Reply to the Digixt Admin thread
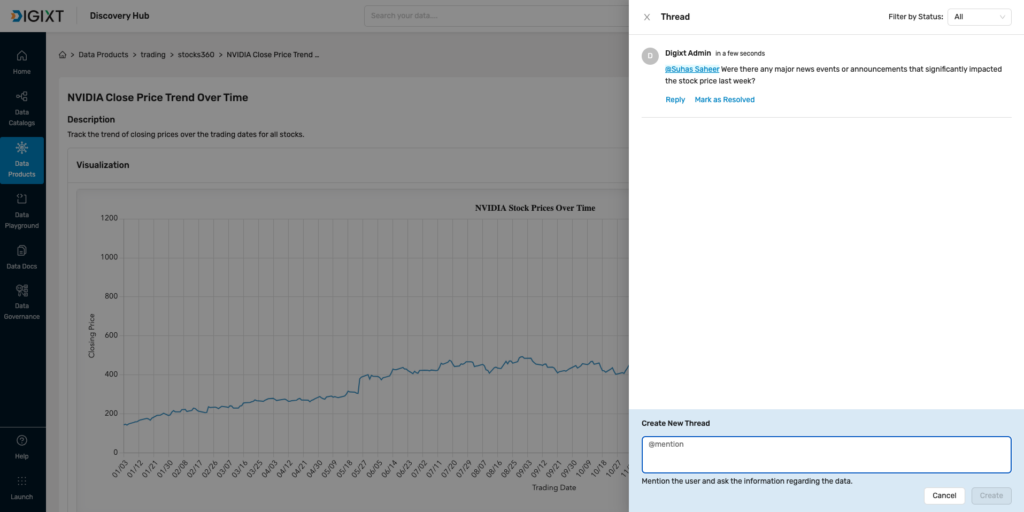 675,100
